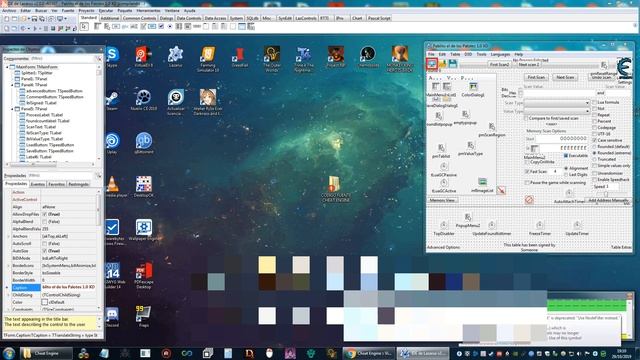
Task: Toggle the AutoSize property checkbox
Action: pos(44,251)
